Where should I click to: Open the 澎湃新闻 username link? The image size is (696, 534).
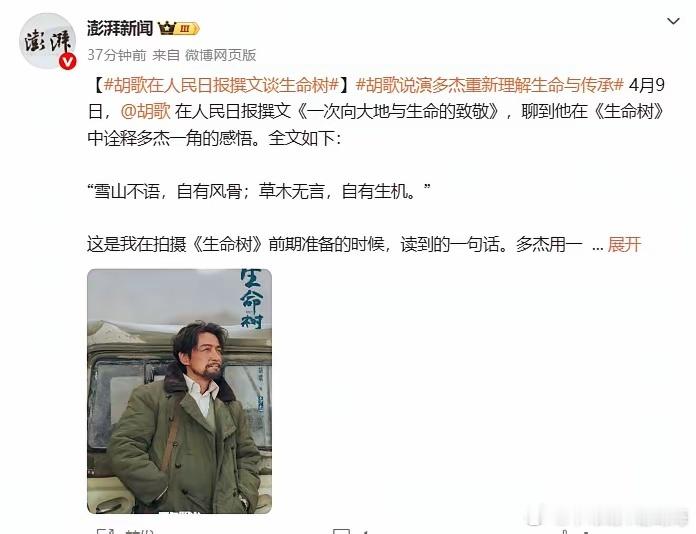[x=120, y=28]
